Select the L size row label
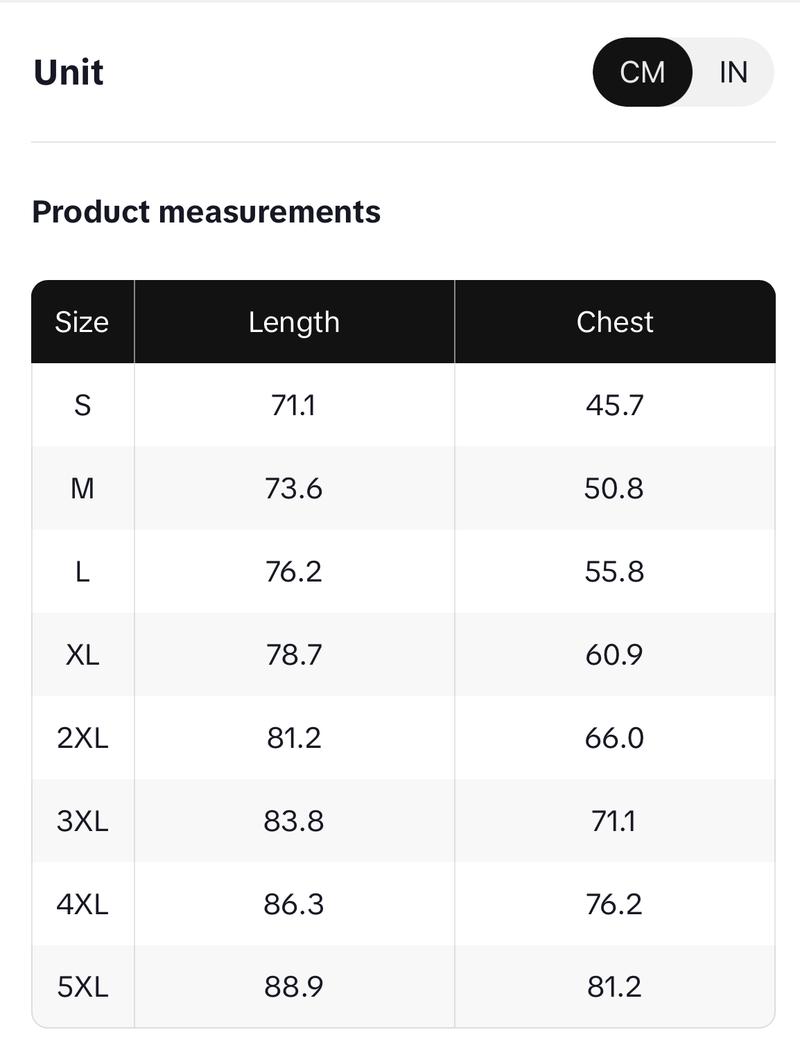 tap(82, 571)
